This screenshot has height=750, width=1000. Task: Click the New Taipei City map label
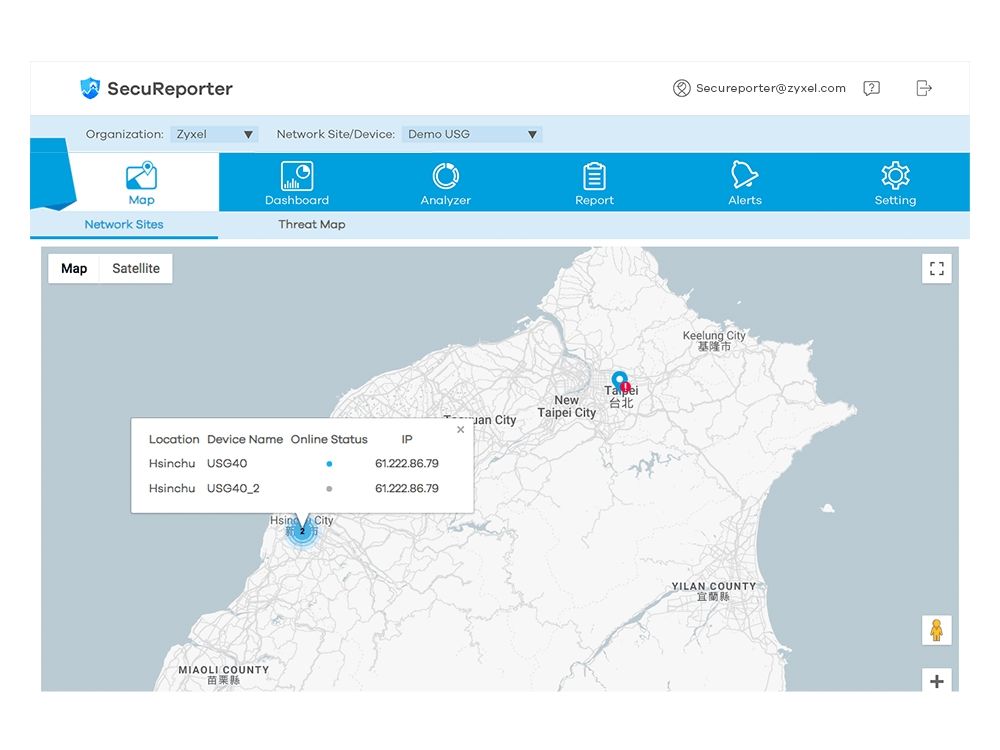566,406
